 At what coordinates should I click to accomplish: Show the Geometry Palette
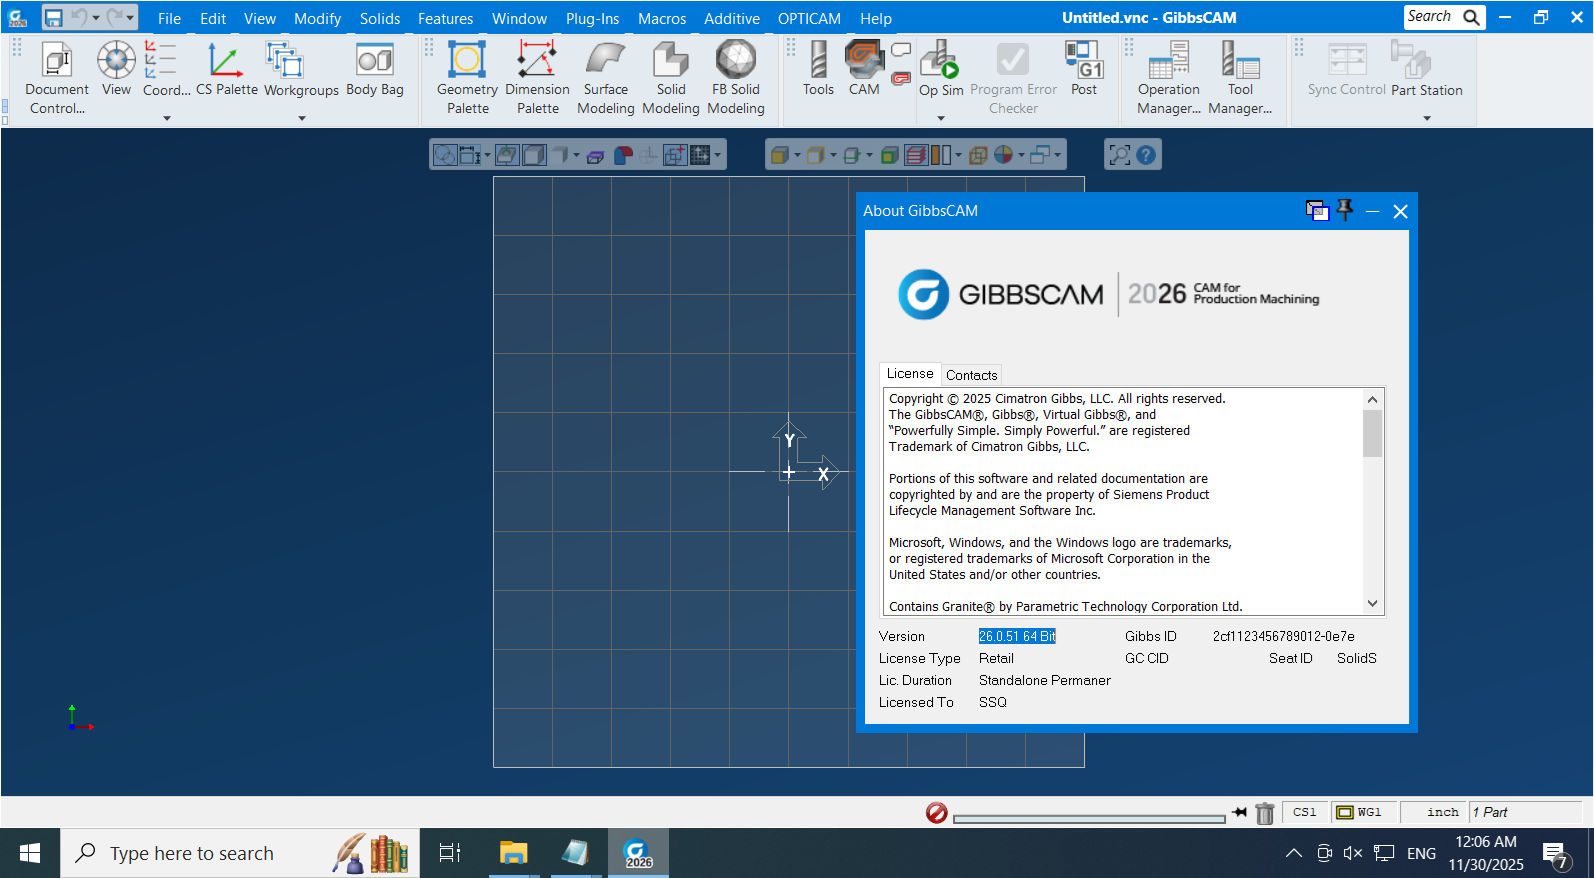467,78
